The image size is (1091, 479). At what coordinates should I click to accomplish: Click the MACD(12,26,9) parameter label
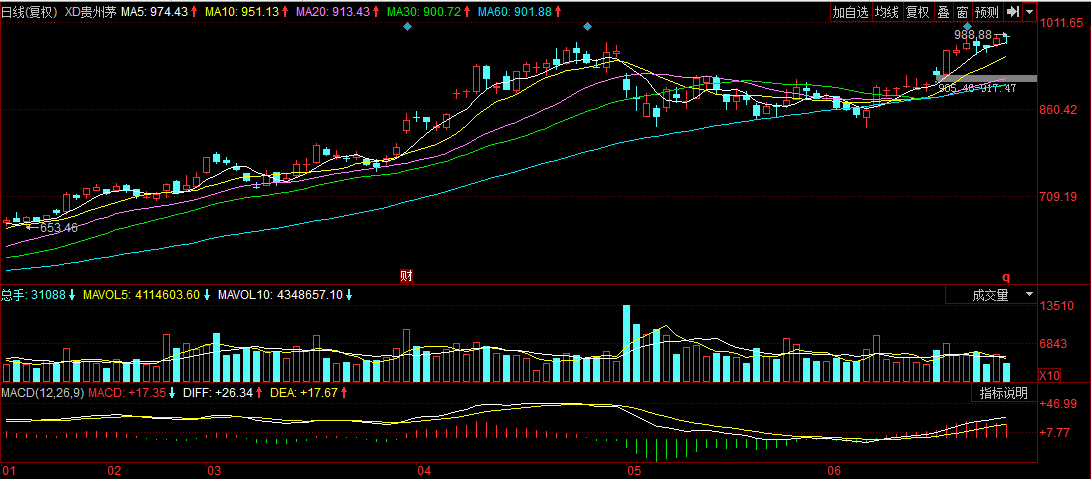pos(43,393)
